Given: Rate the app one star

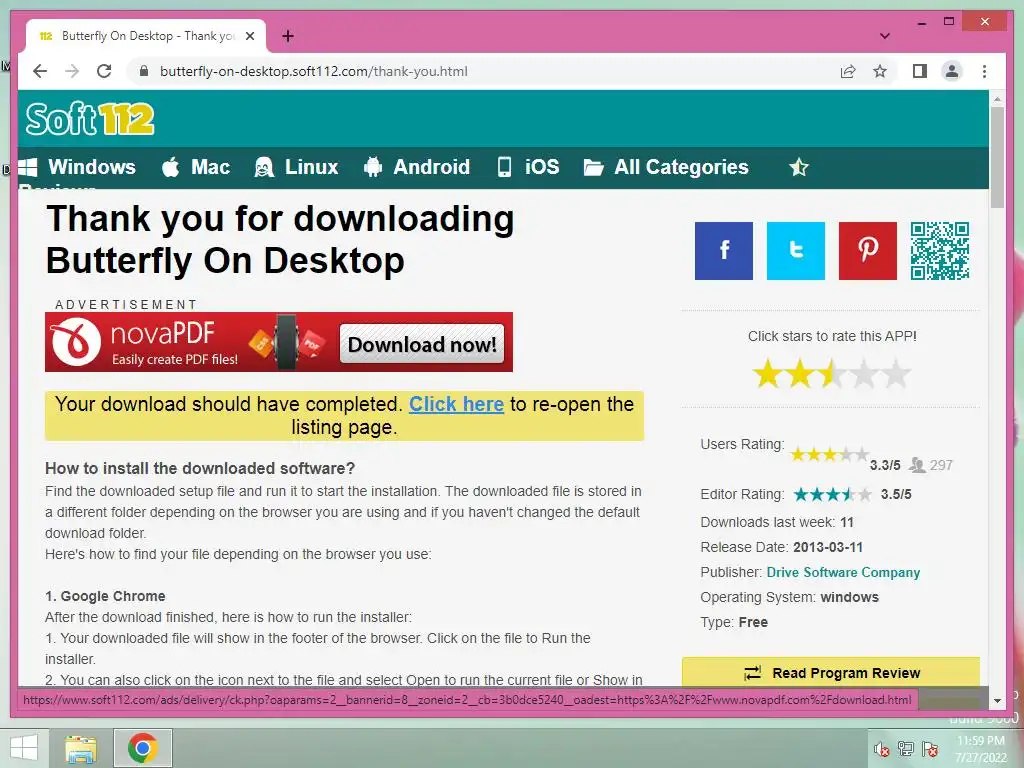Looking at the screenshot, I should click(x=767, y=374).
